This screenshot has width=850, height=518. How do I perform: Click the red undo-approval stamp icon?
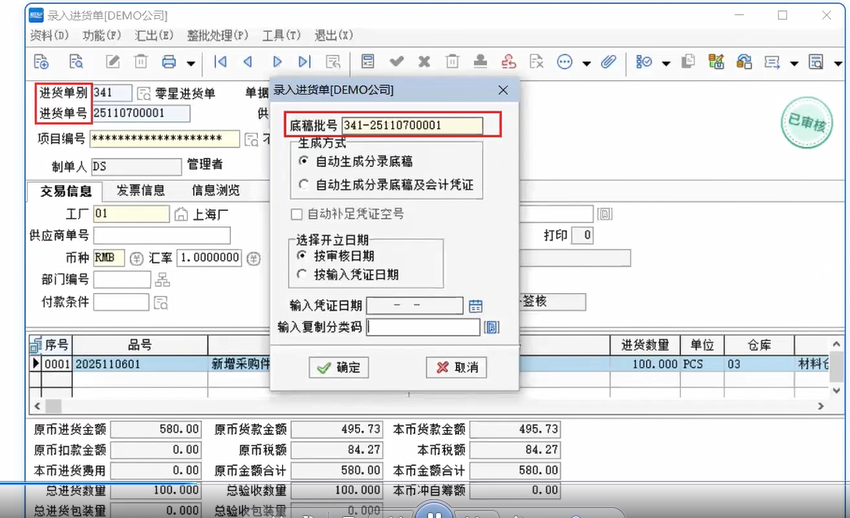coord(508,61)
